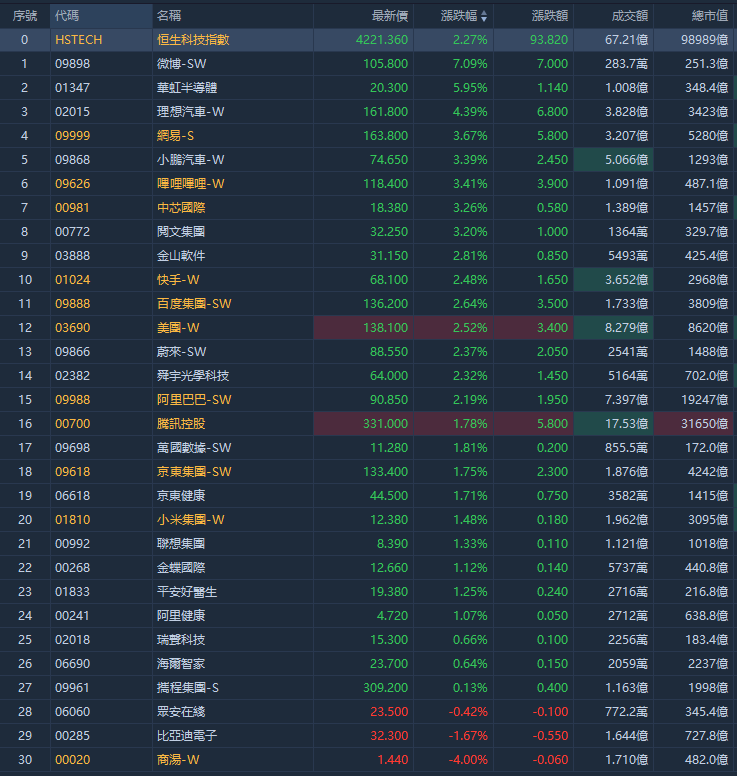
Task: Open 京東集團-SW stock name
Action: pyautogui.click(x=194, y=472)
